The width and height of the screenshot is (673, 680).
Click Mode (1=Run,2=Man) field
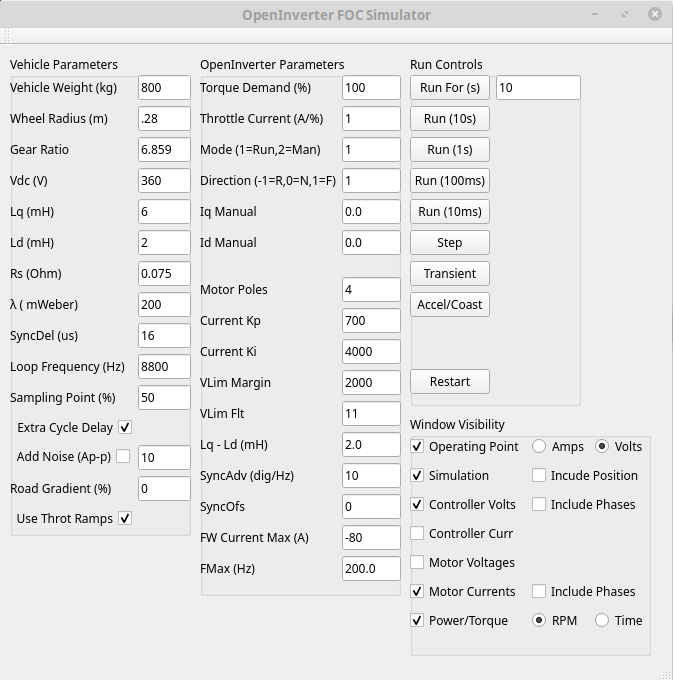click(x=371, y=150)
